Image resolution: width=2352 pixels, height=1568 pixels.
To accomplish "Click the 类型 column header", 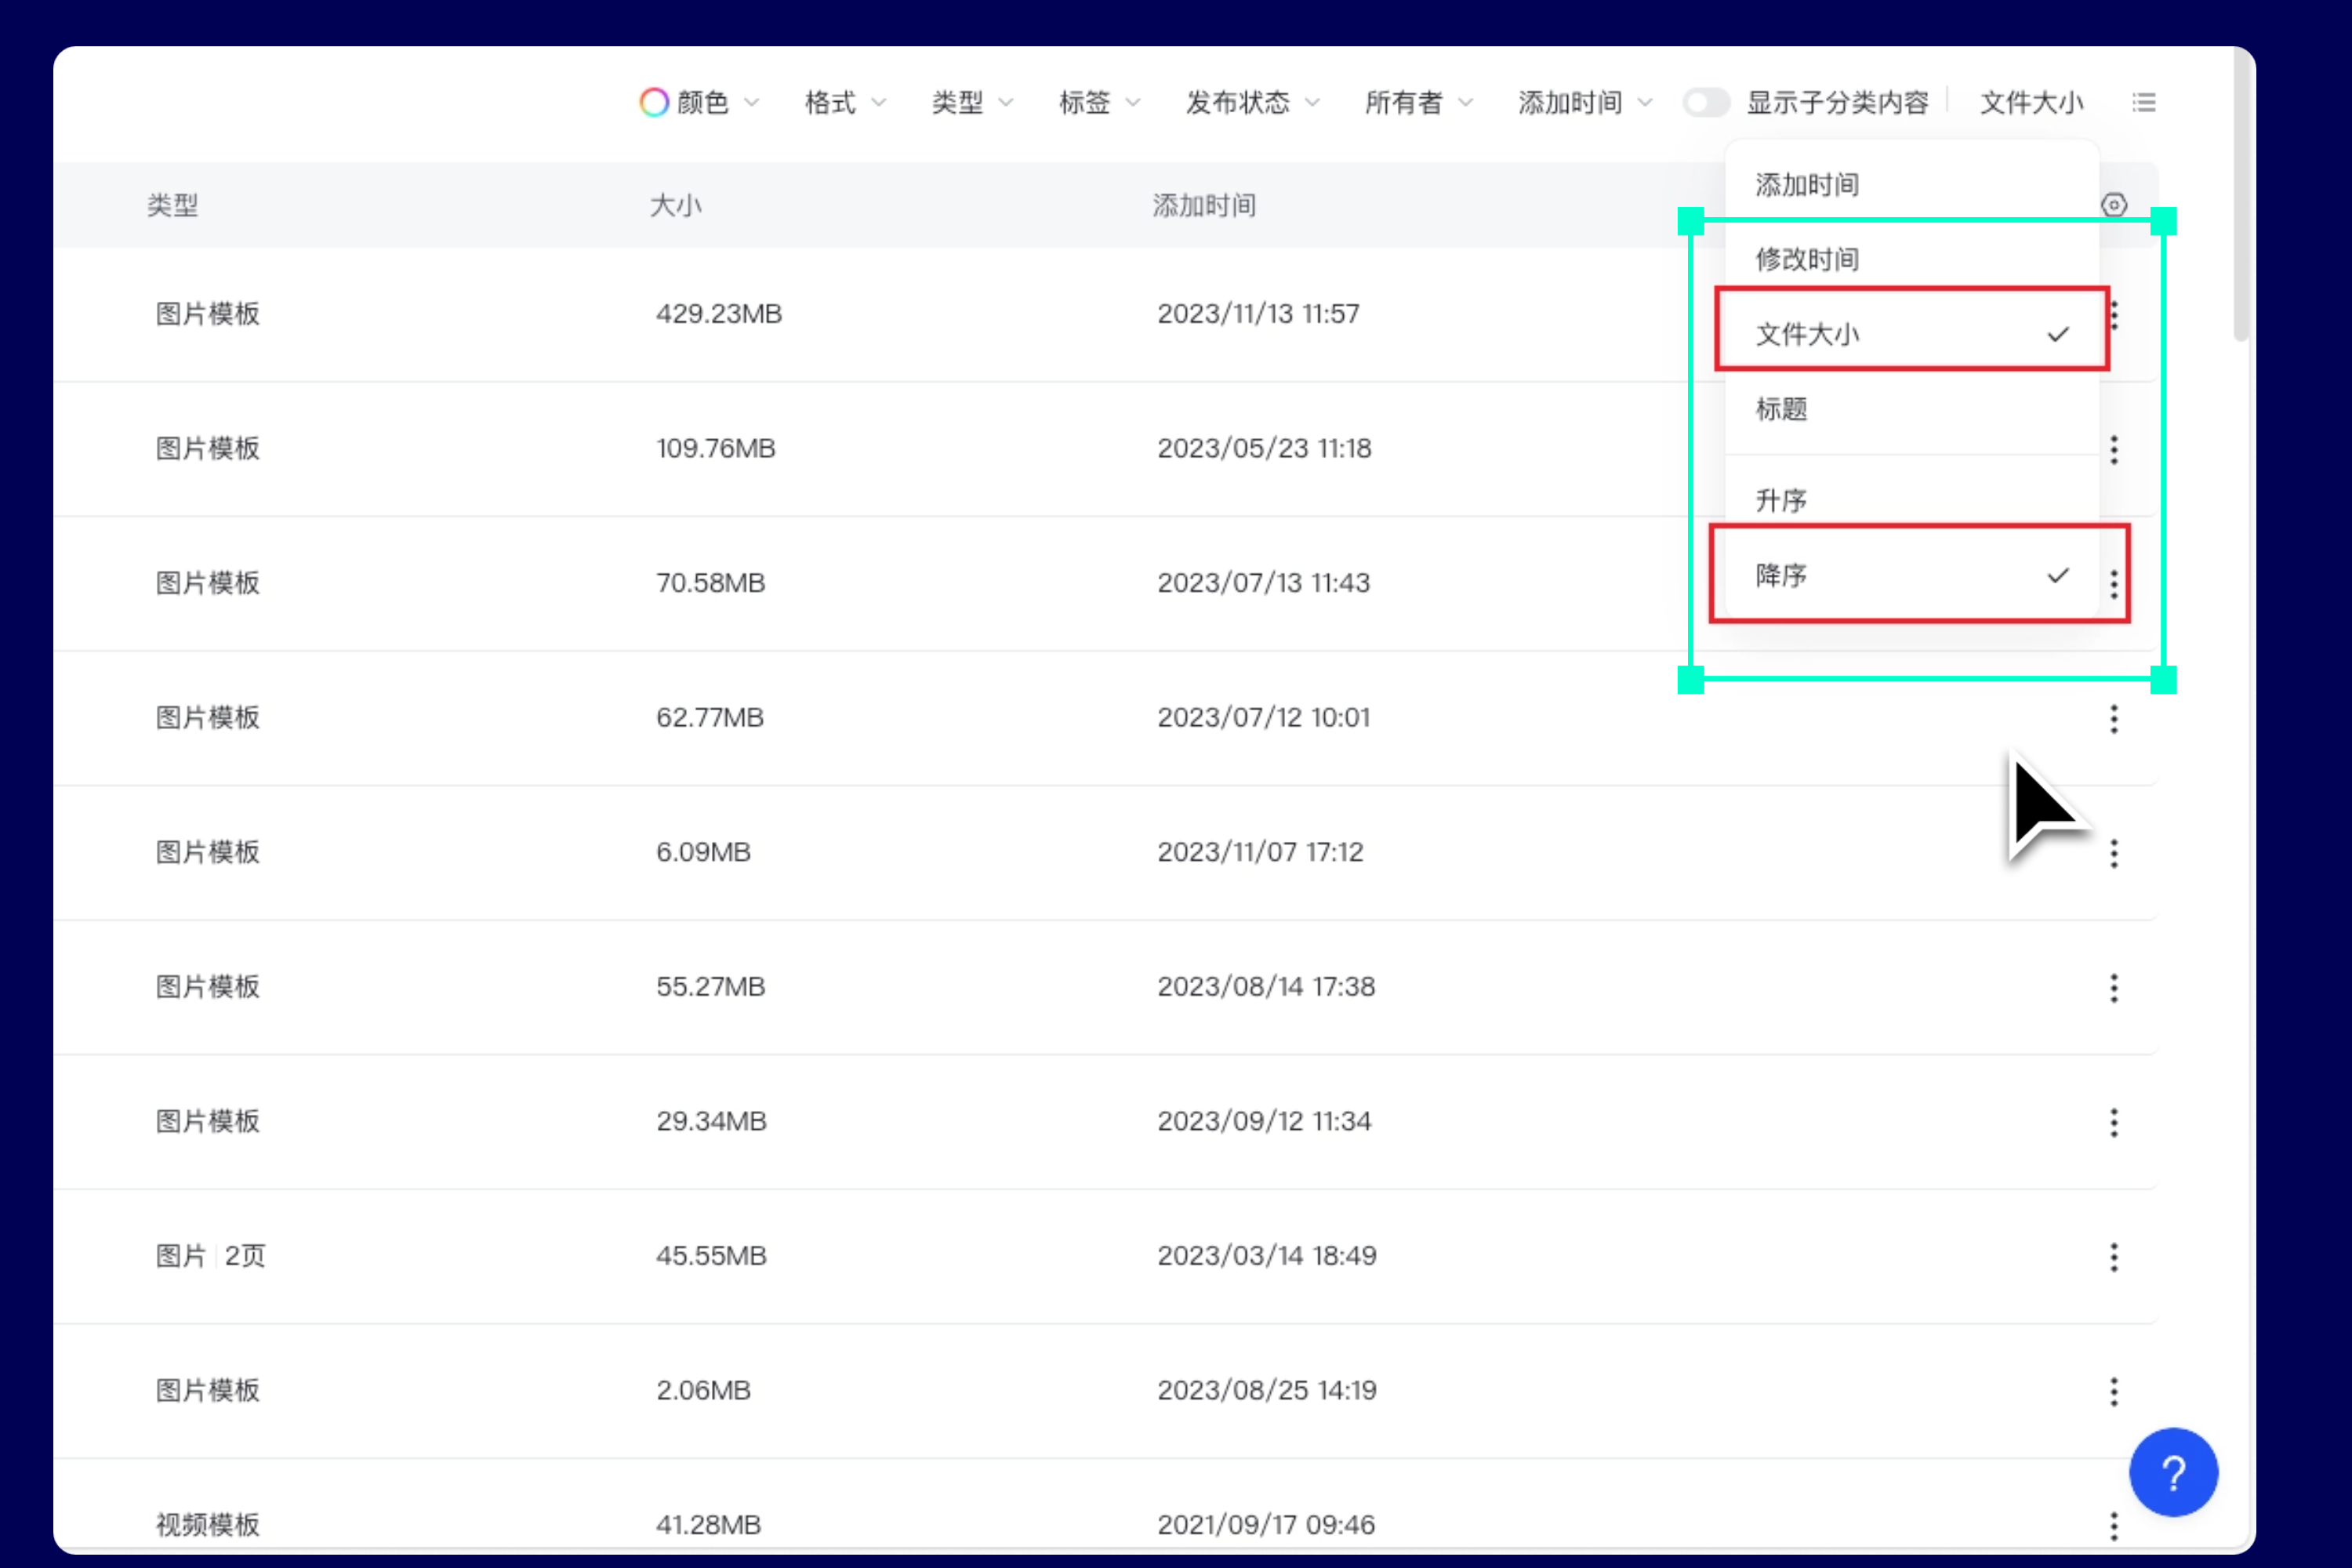I will [173, 205].
